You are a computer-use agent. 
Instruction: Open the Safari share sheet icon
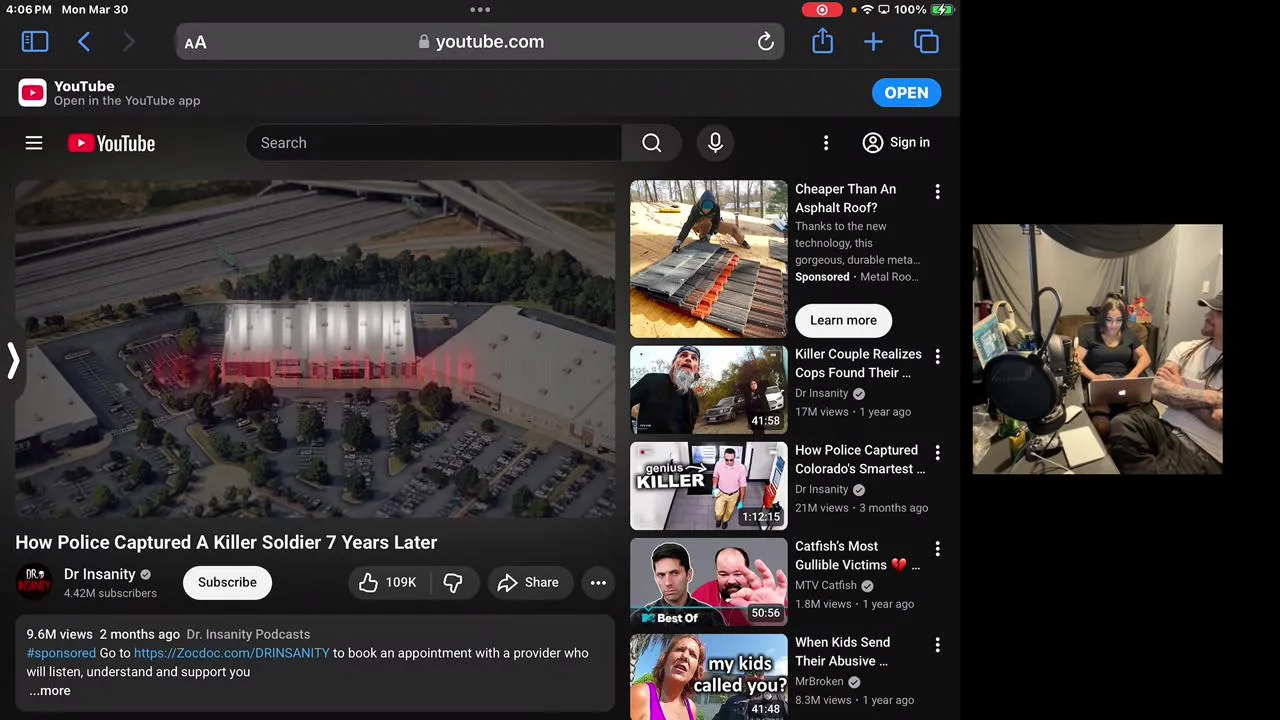(x=822, y=41)
